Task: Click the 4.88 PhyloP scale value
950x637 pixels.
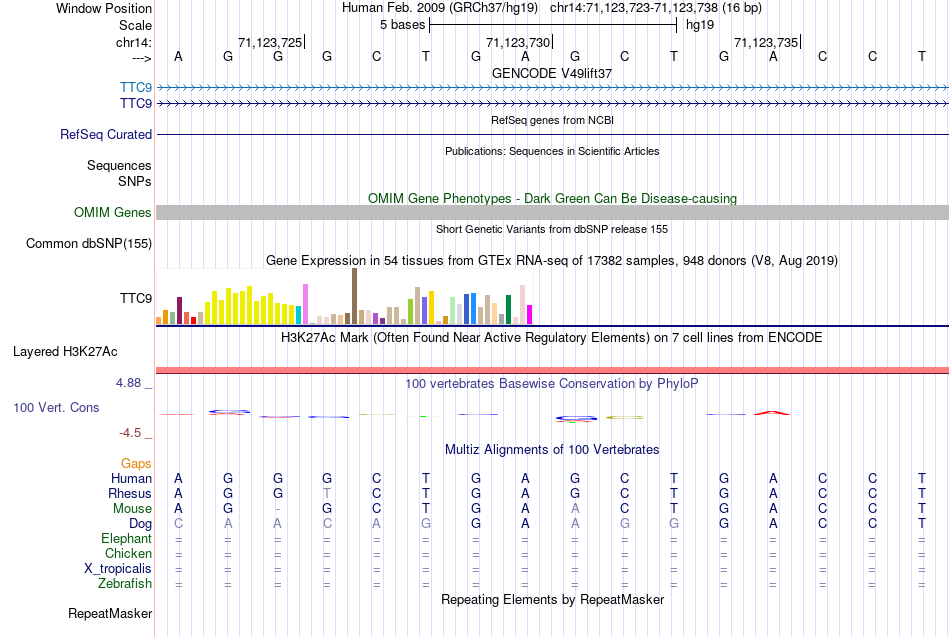Action: [128, 383]
